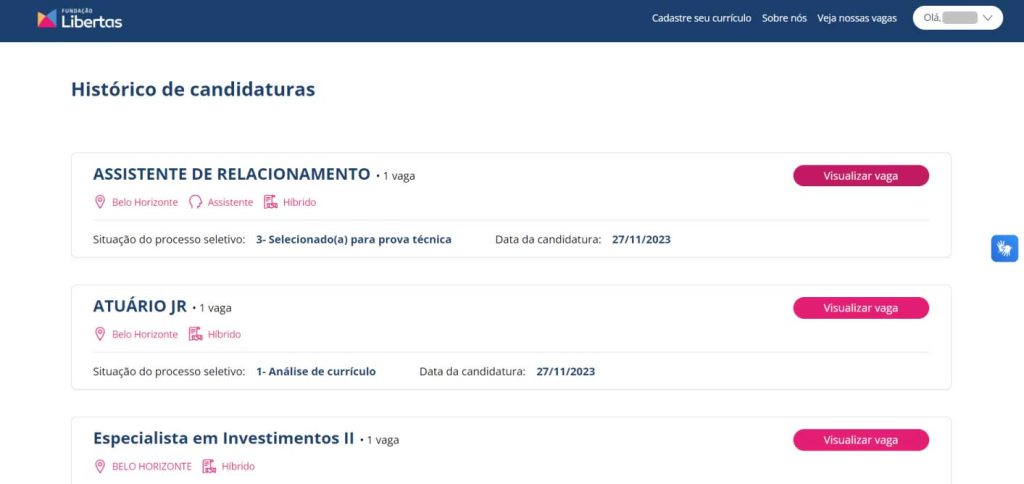Select Híbrido icon in Especialista em Investimentos card
1024x484 pixels.
click(x=209, y=466)
